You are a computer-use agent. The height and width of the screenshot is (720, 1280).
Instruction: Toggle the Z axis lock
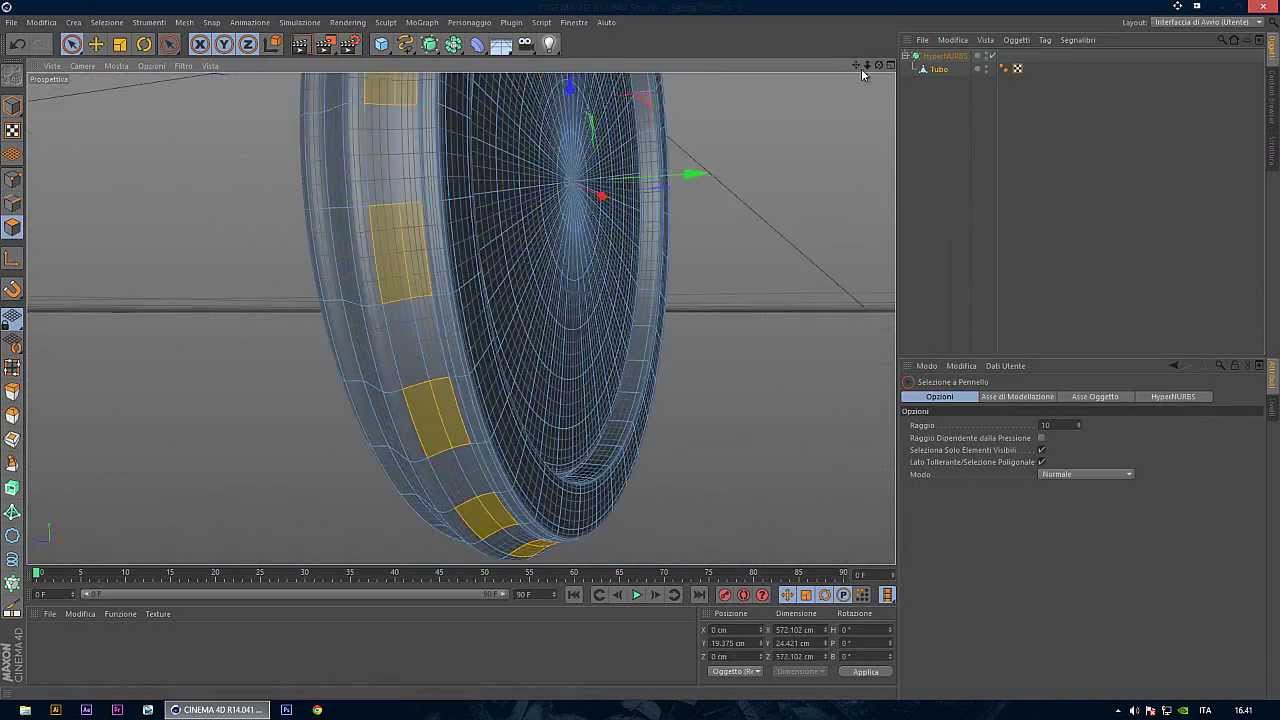[x=248, y=44]
